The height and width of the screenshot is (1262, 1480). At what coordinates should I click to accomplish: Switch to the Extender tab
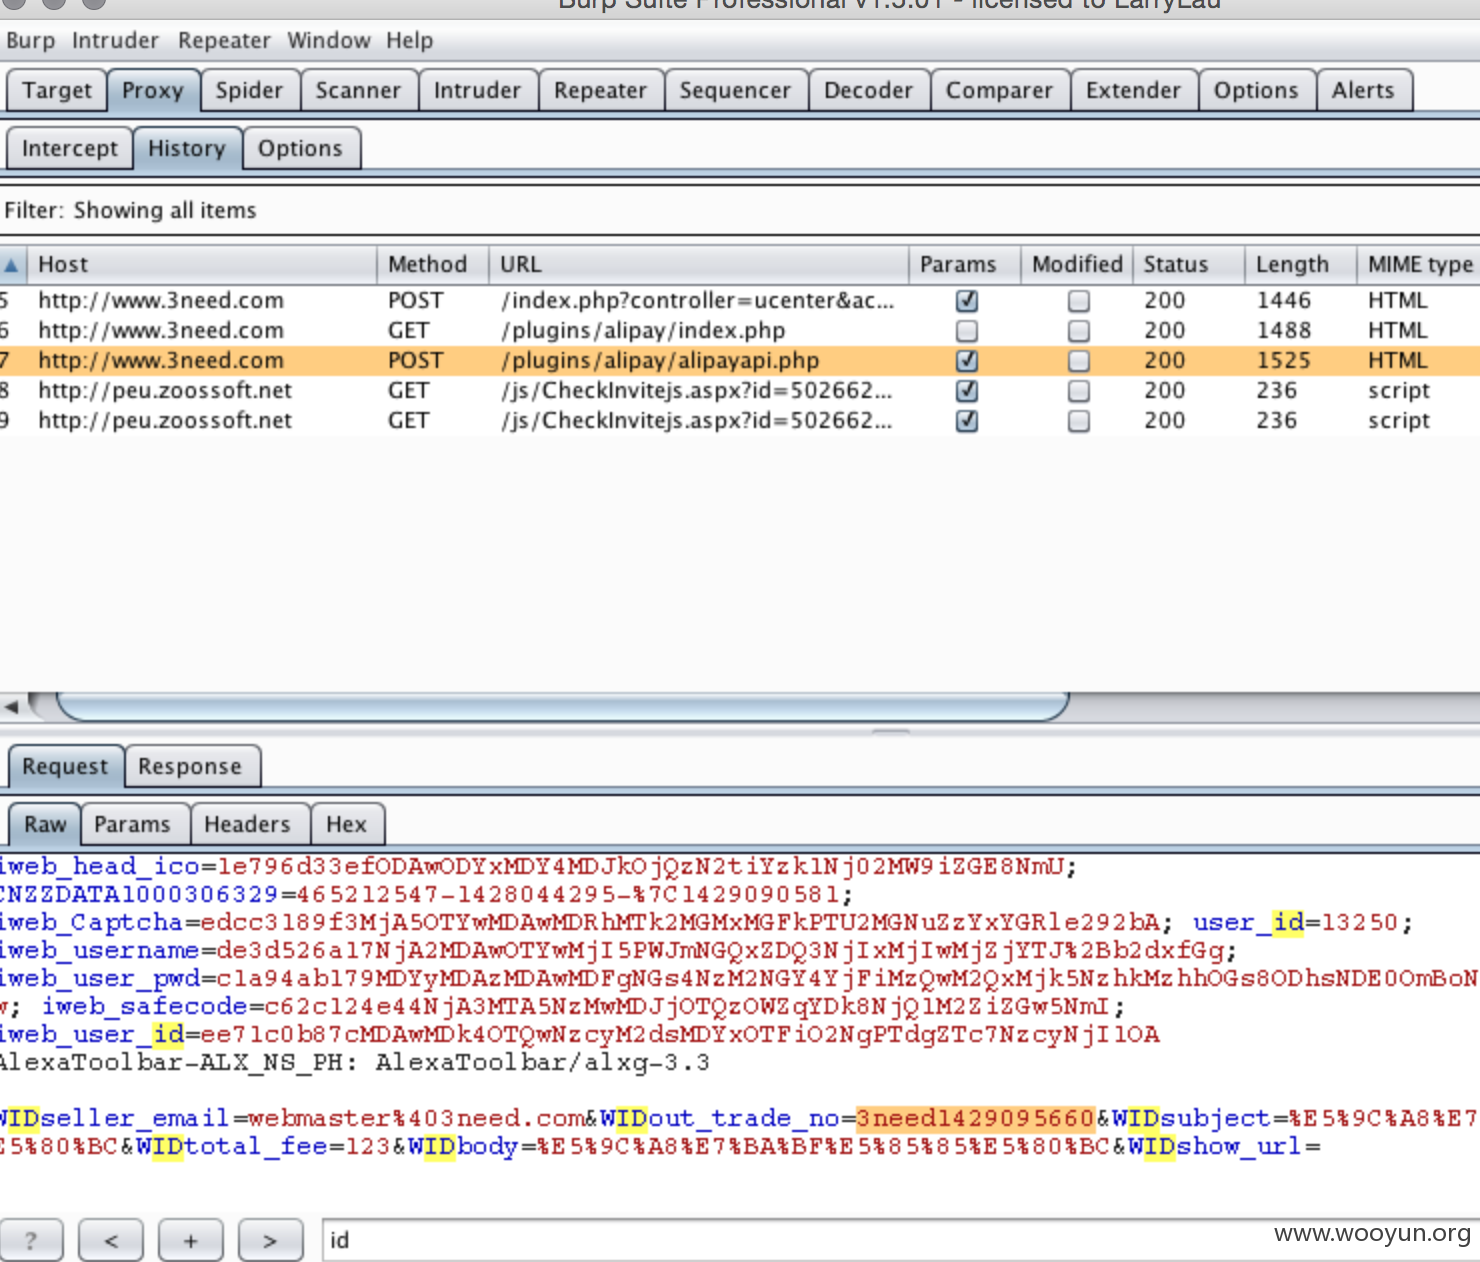(1133, 90)
